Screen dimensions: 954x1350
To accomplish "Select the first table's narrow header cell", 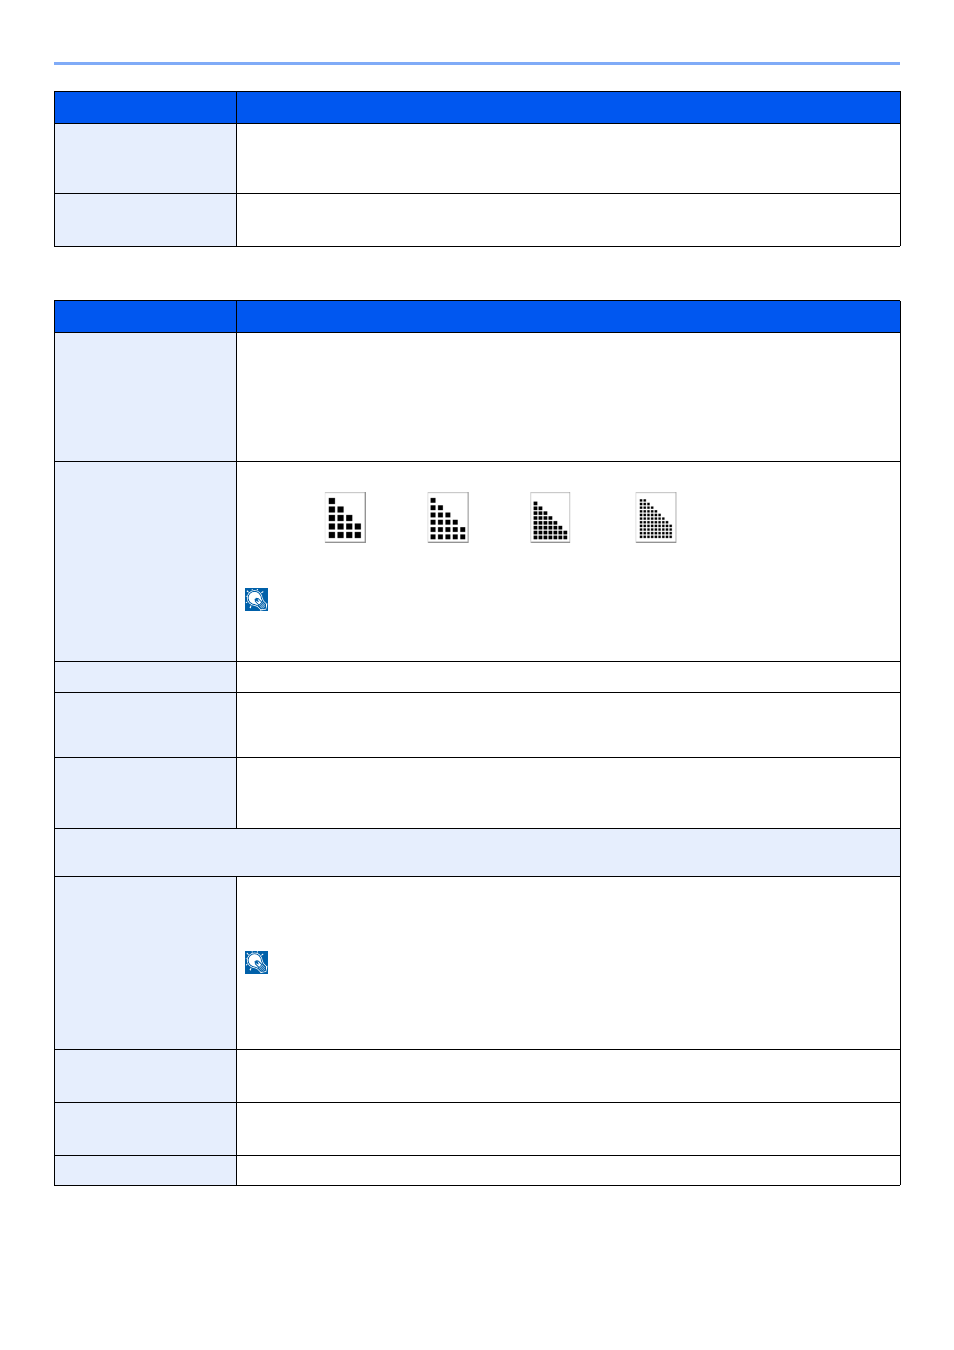I will pos(145,108).
